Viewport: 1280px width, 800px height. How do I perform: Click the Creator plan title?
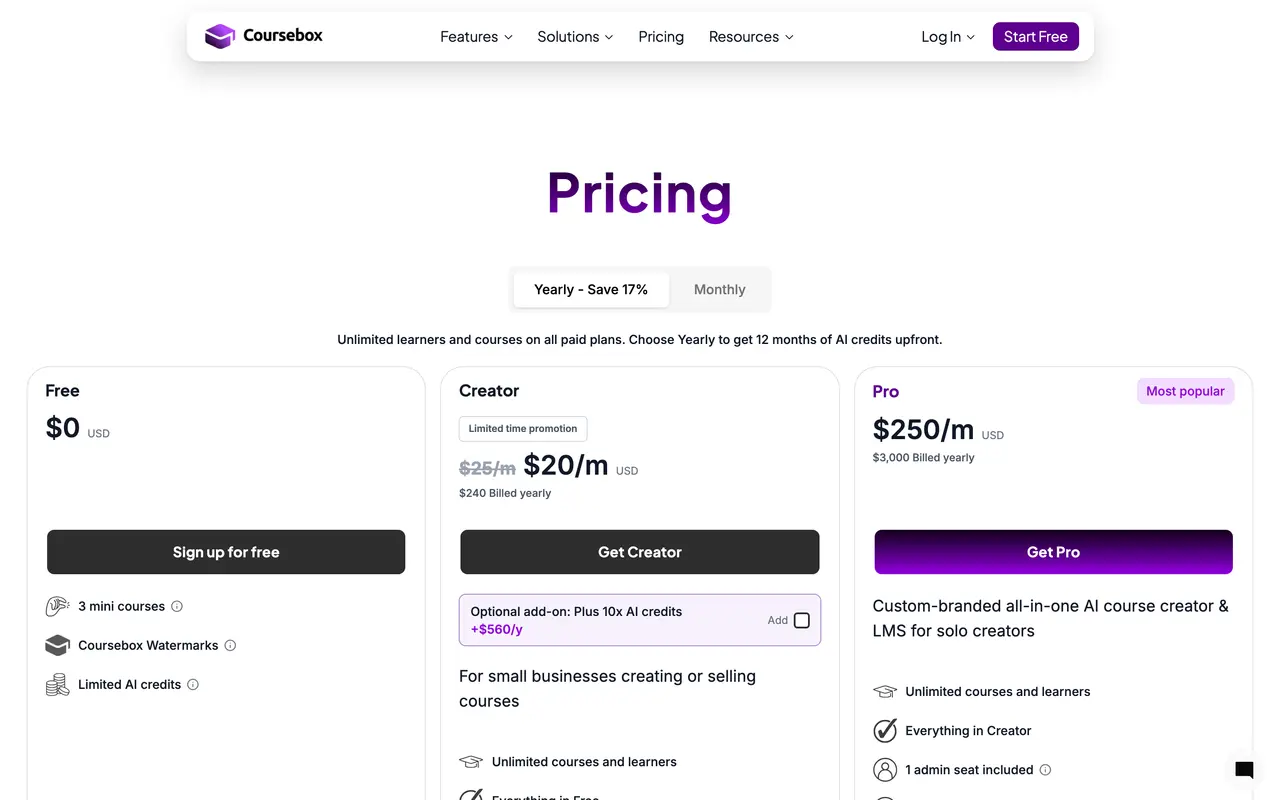[x=489, y=391]
